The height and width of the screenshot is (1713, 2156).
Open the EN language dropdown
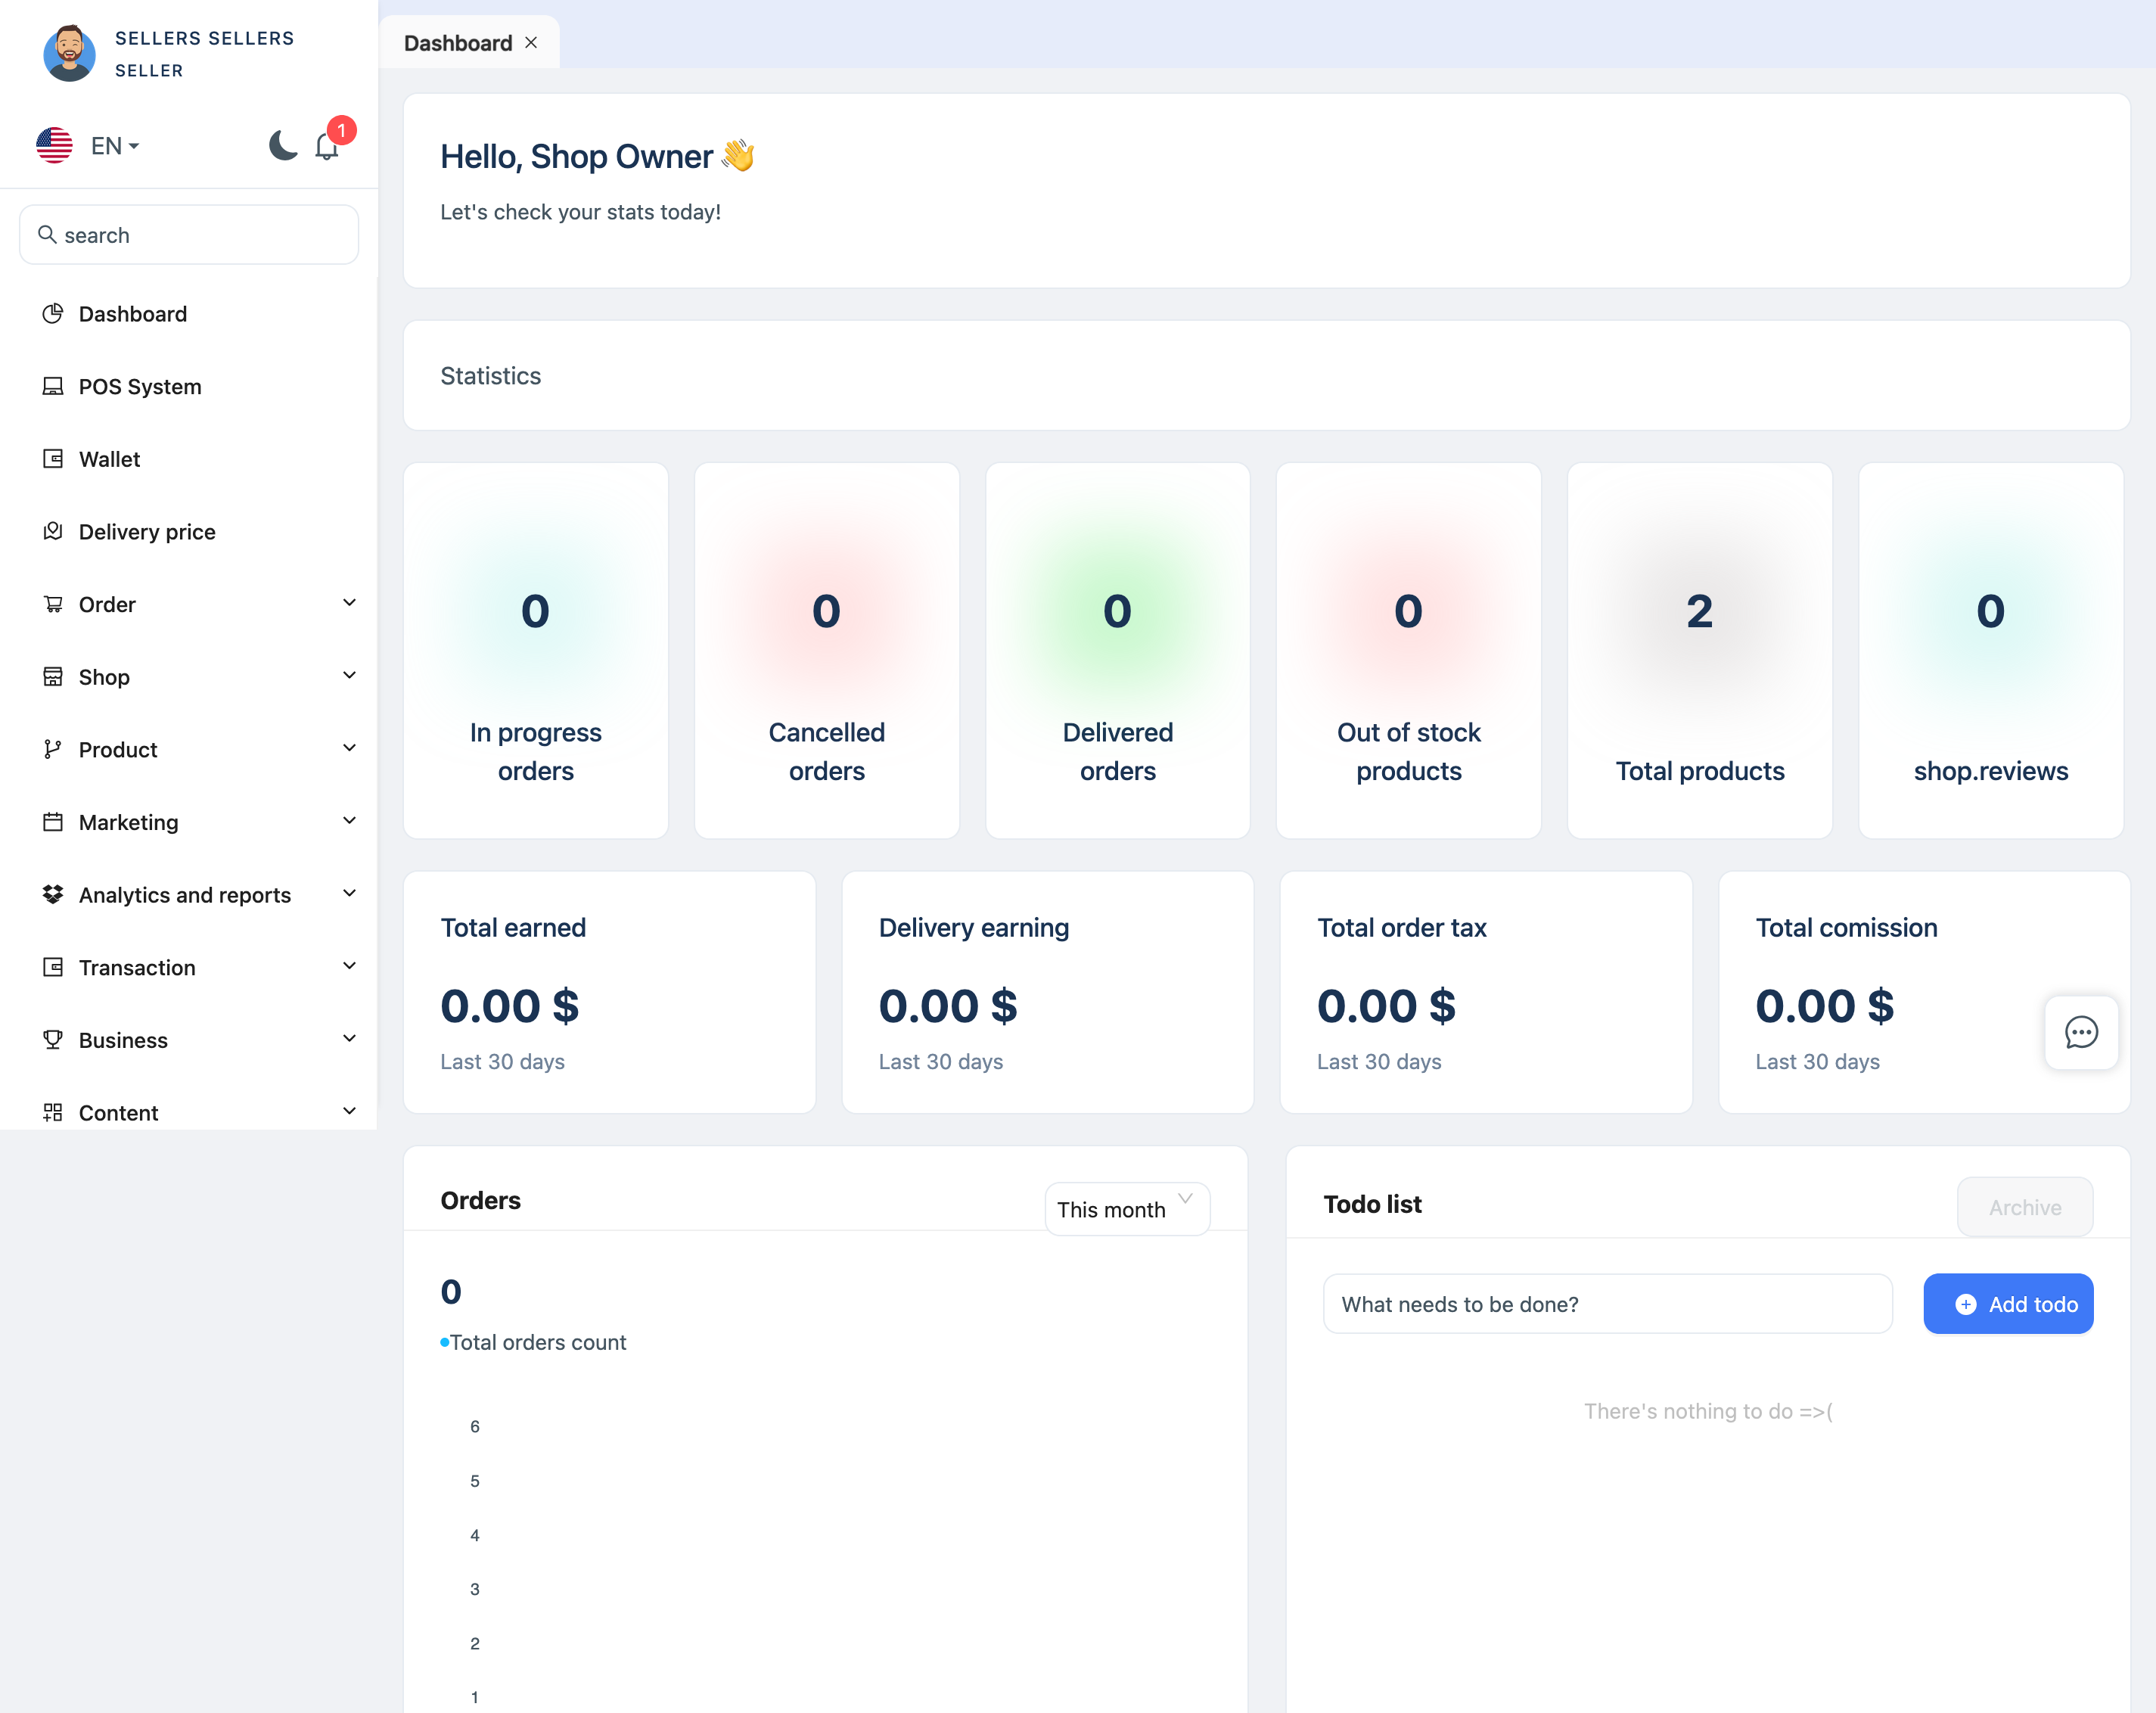click(x=114, y=146)
